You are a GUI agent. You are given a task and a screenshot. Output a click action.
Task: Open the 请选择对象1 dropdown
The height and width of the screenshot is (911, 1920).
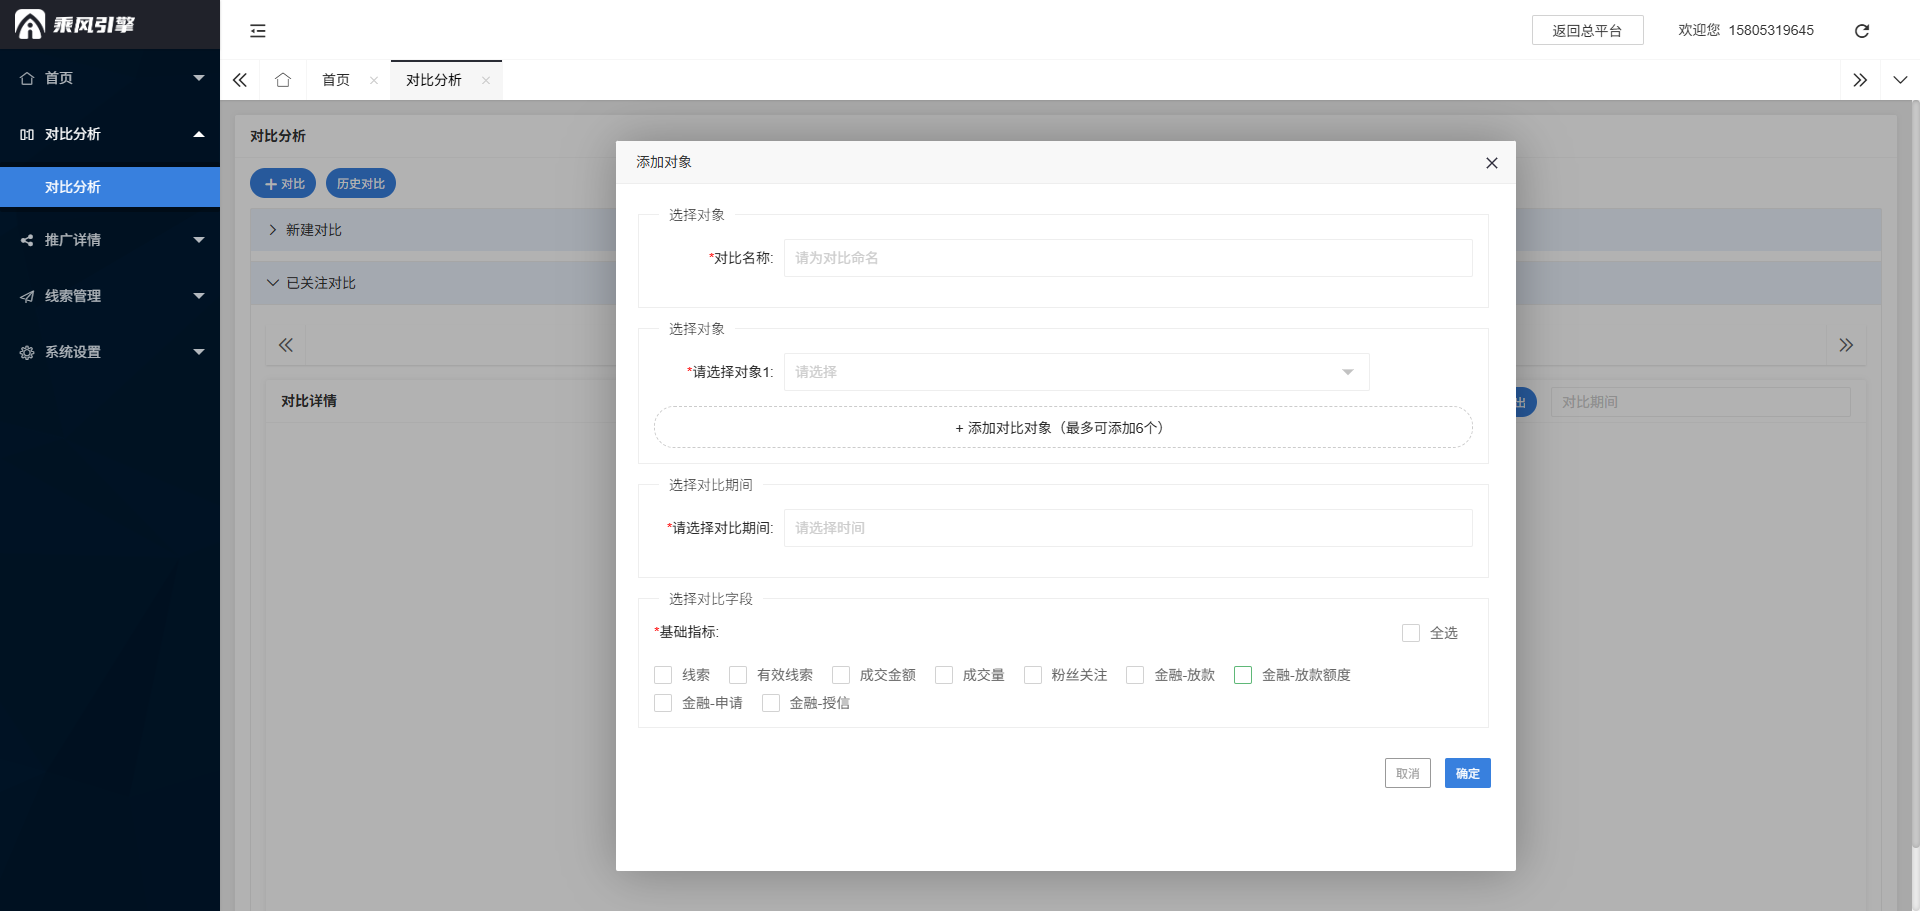1076,372
